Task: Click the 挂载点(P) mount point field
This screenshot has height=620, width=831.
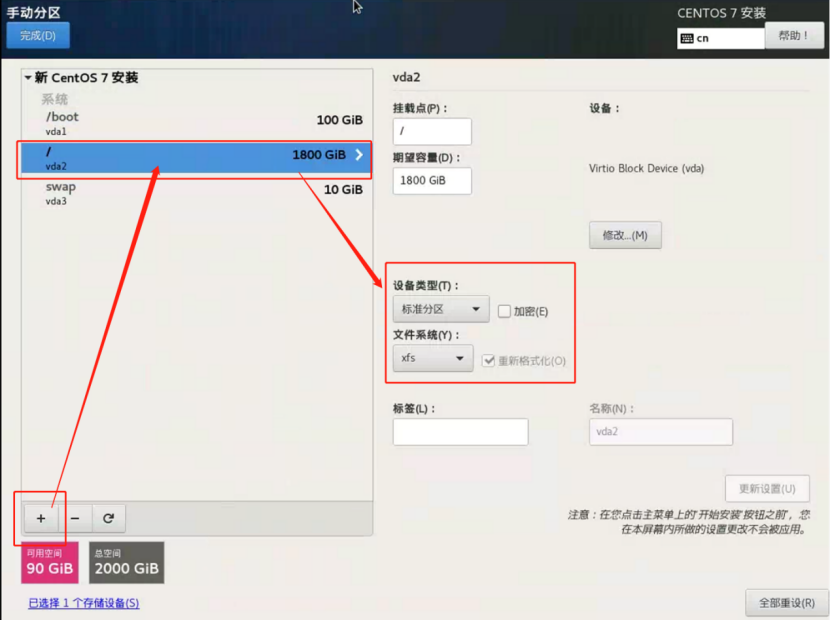Action: point(432,131)
